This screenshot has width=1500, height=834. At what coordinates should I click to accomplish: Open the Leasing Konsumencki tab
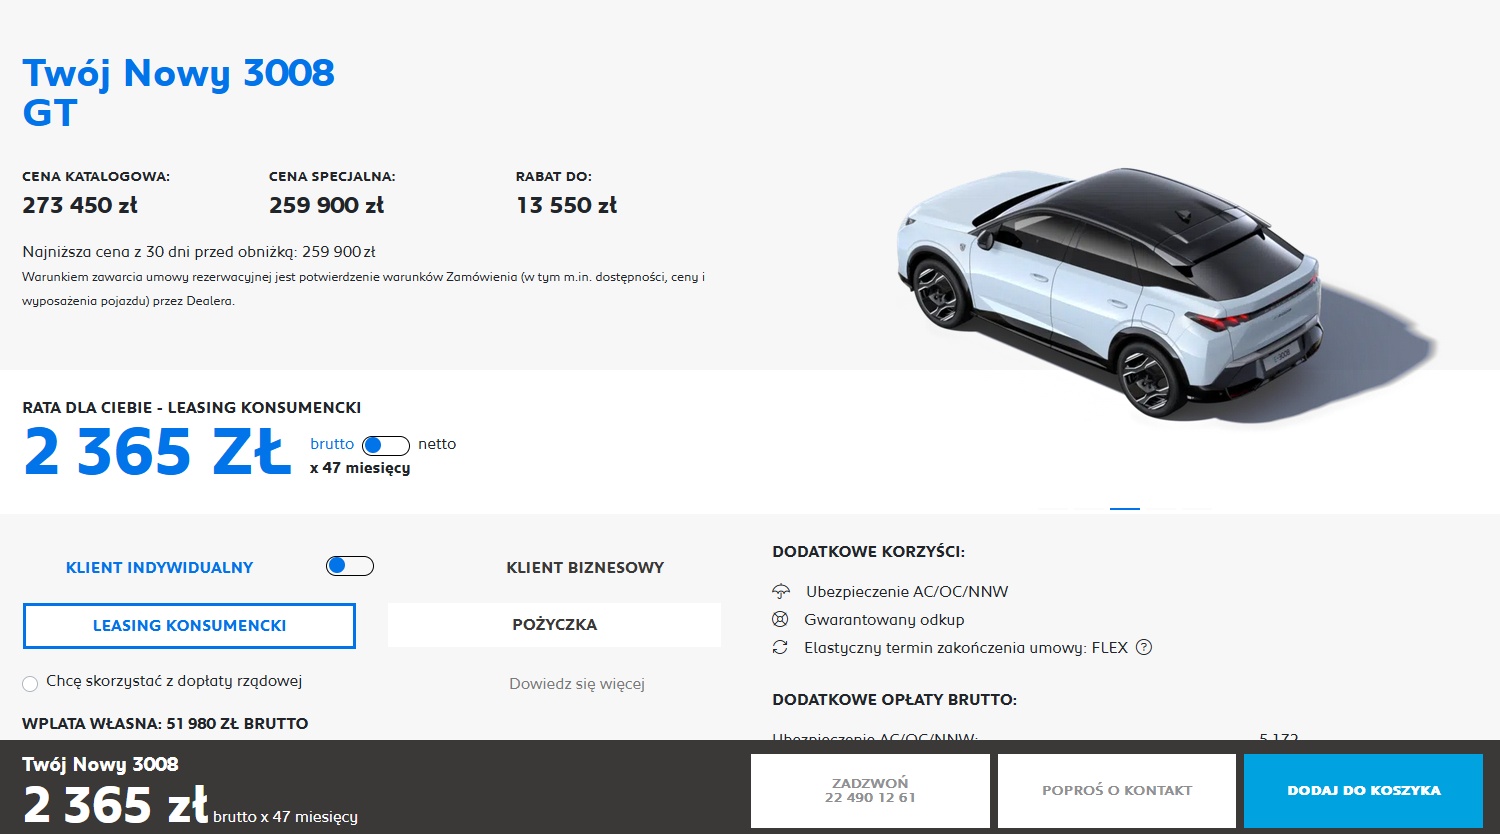[189, 626]
